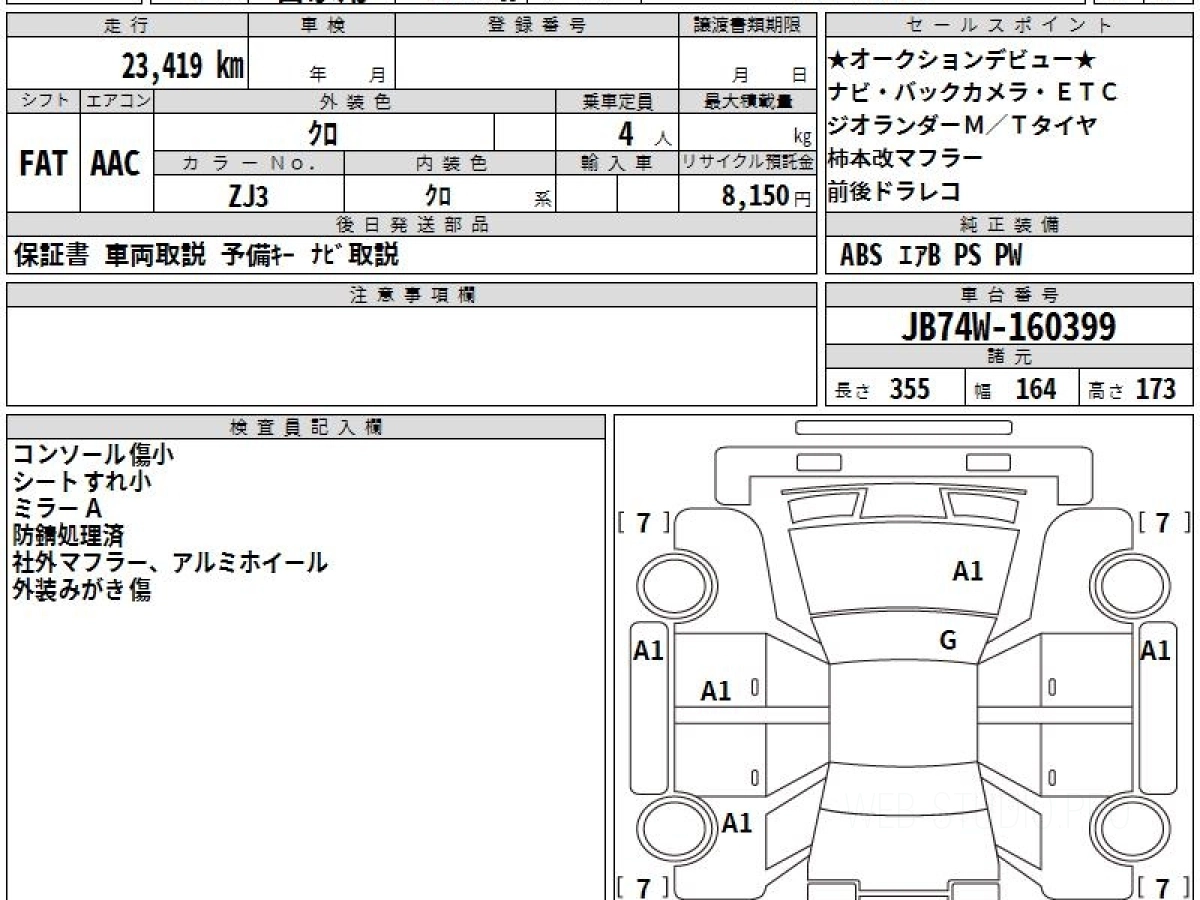Click the ミラーA note

tap(57, 508)
